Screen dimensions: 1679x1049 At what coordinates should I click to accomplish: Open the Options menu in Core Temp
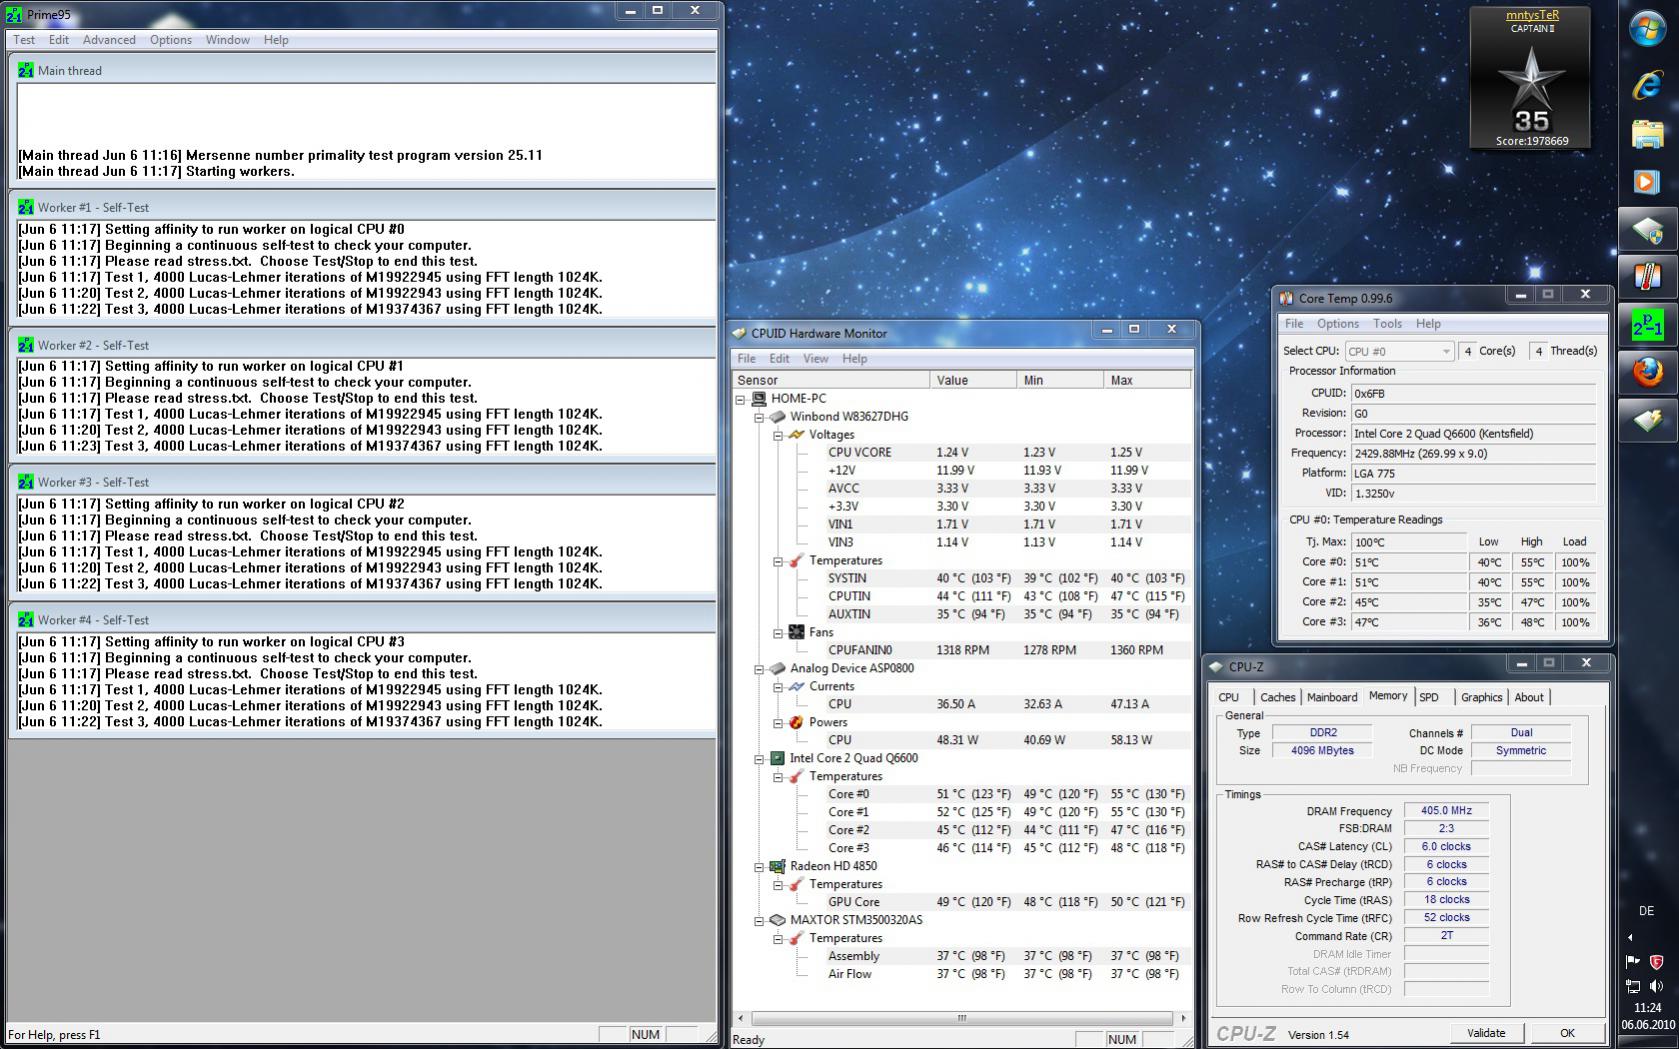click(x=1338, y=324)
